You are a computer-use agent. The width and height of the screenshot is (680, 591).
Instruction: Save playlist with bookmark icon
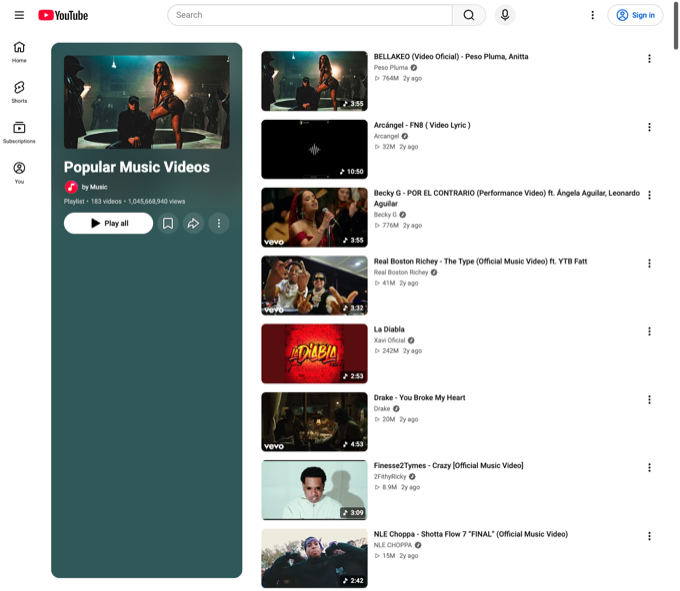coord(168,223)
